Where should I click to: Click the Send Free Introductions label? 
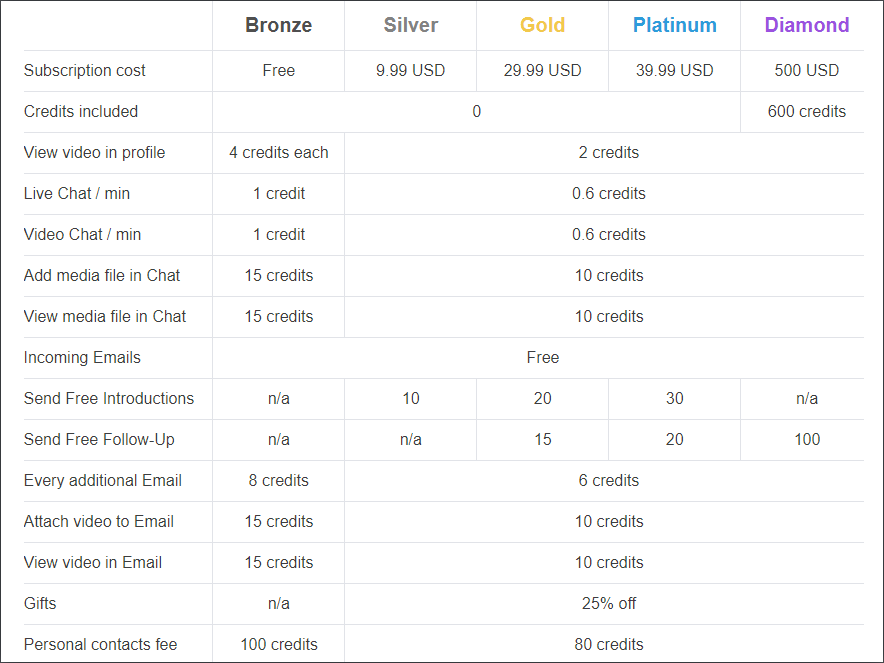pyautogui.click(x=109, y=399)
